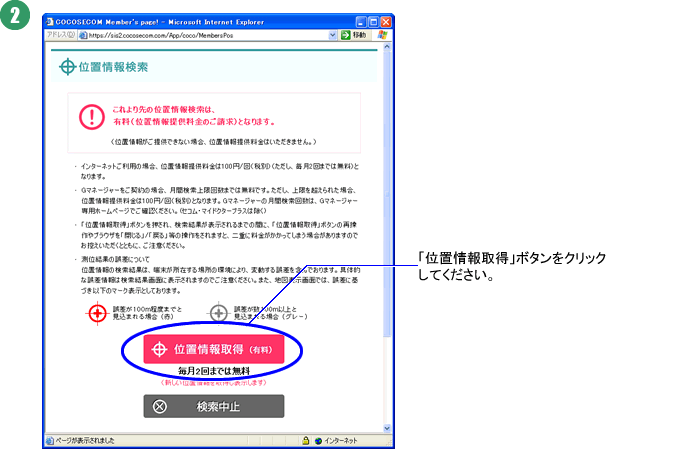Viewport: 679px width, 449px height.
Task: Click the red 位置情報取得 (有料) button
Action: pos(214,349)
